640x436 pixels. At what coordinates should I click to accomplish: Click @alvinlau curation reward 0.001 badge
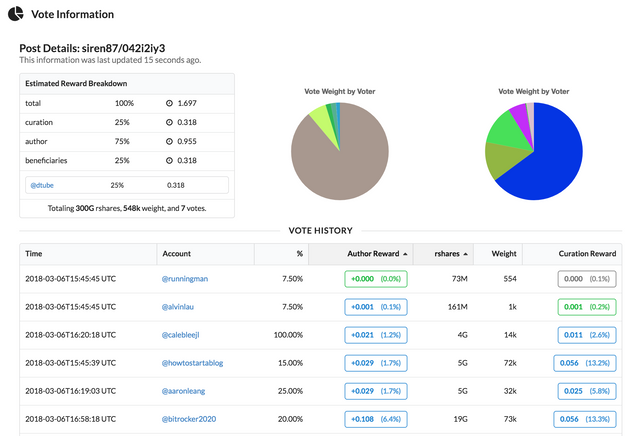(x=587, y=307)
